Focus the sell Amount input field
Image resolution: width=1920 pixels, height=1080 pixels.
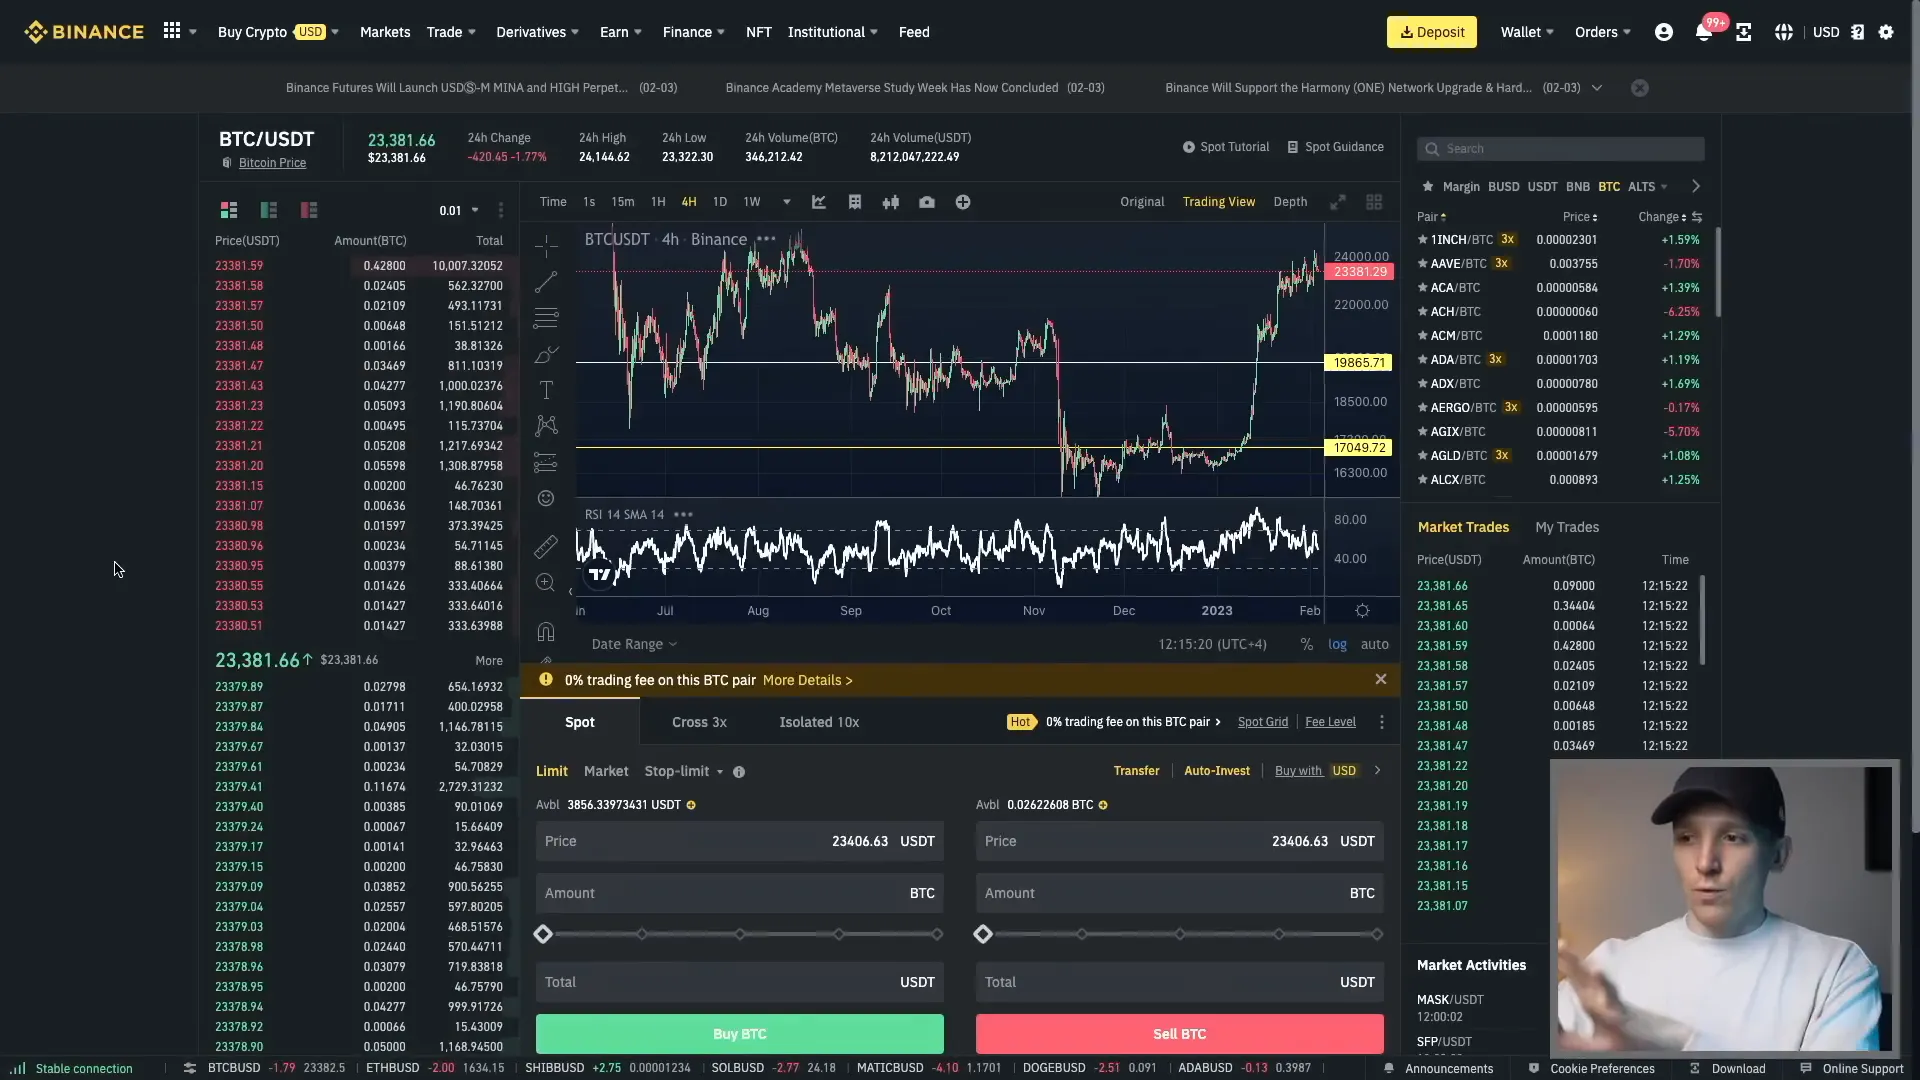coord(1180,893)
